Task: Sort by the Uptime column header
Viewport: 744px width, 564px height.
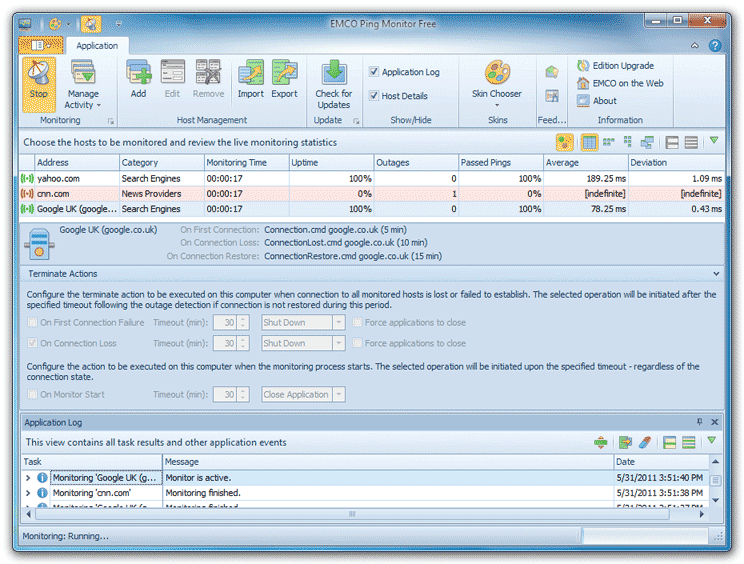Action: (332, 162)
